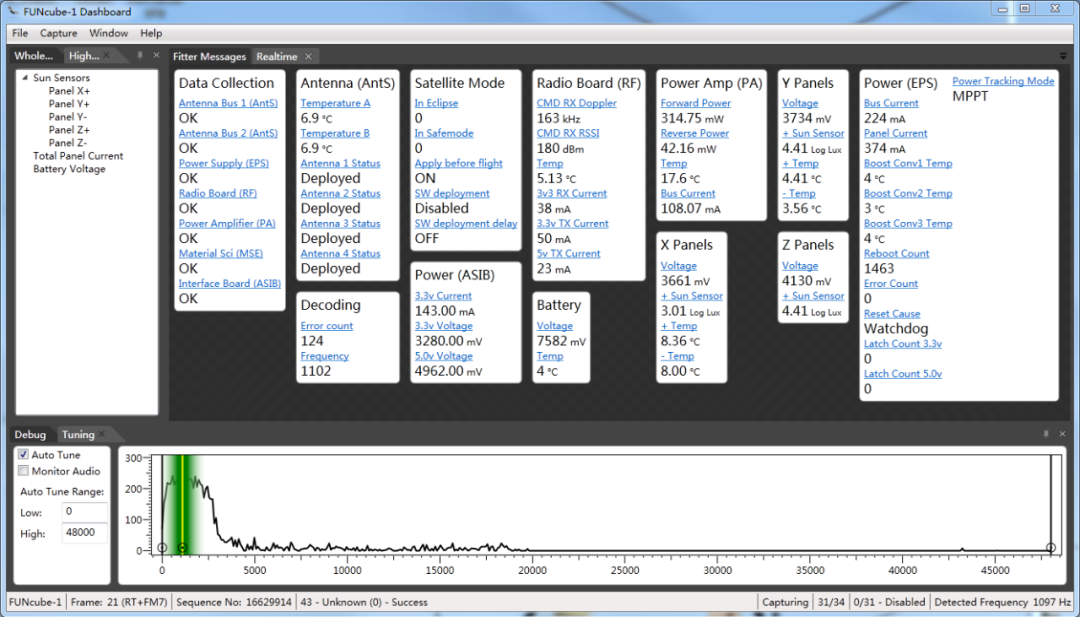Open the CMD RX Doppler link
This screenshot has width=1080, height=617.
click(x=577, y=103)
